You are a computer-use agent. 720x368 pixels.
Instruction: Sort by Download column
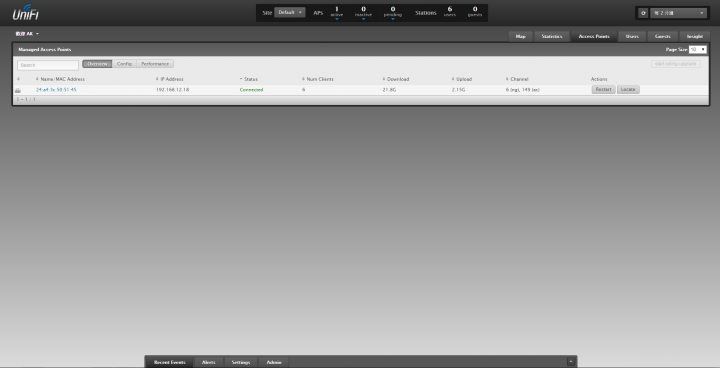[395, 79]
